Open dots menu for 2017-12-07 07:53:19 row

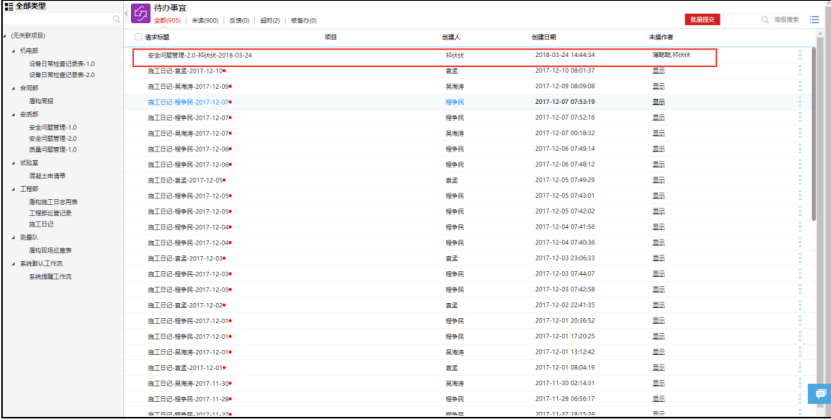800,102
